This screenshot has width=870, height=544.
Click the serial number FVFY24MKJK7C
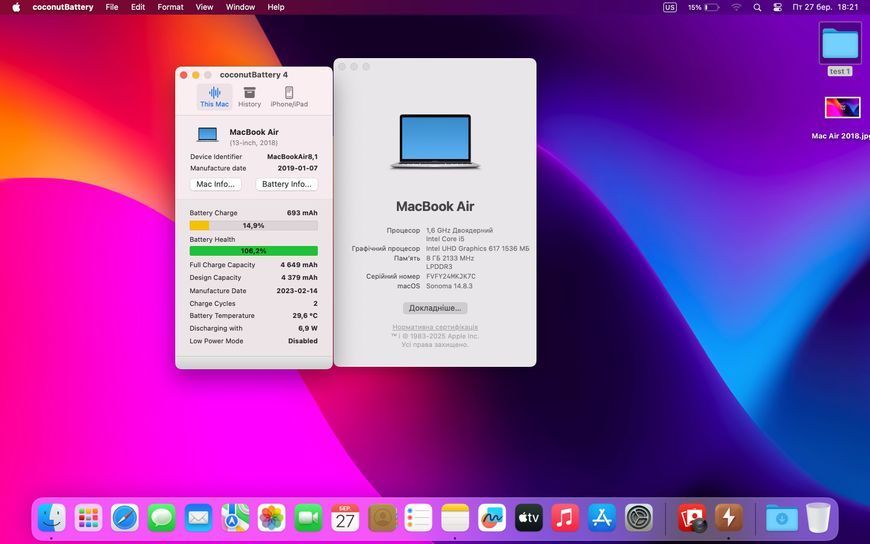click(451, 276)
